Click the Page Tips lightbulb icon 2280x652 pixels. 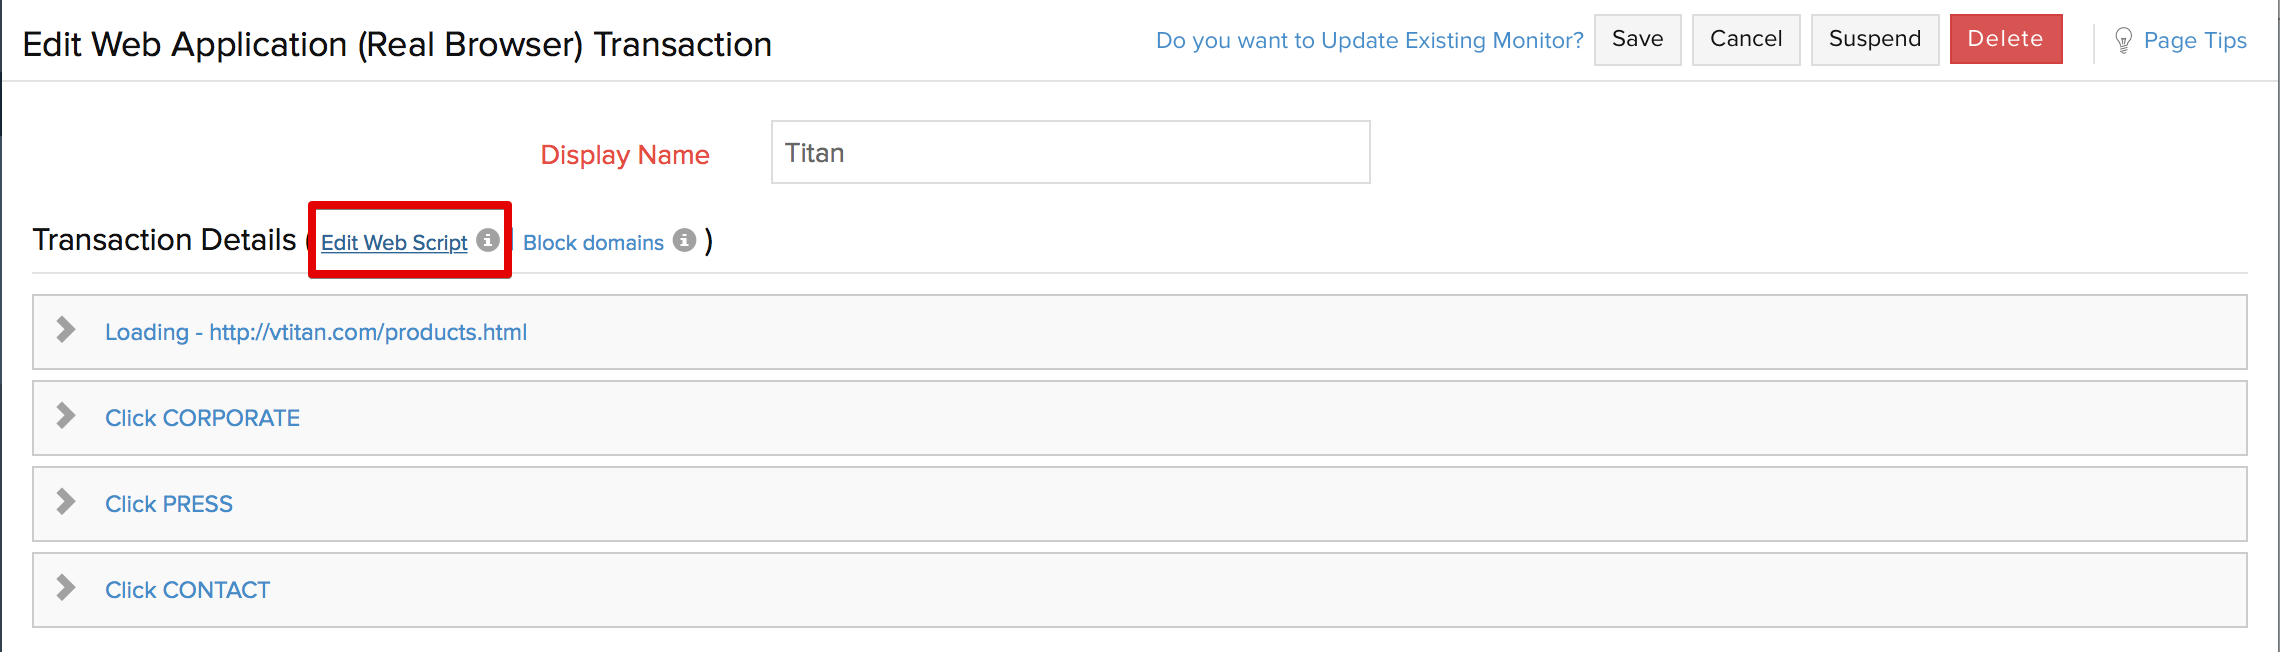tap(2123, 41)
